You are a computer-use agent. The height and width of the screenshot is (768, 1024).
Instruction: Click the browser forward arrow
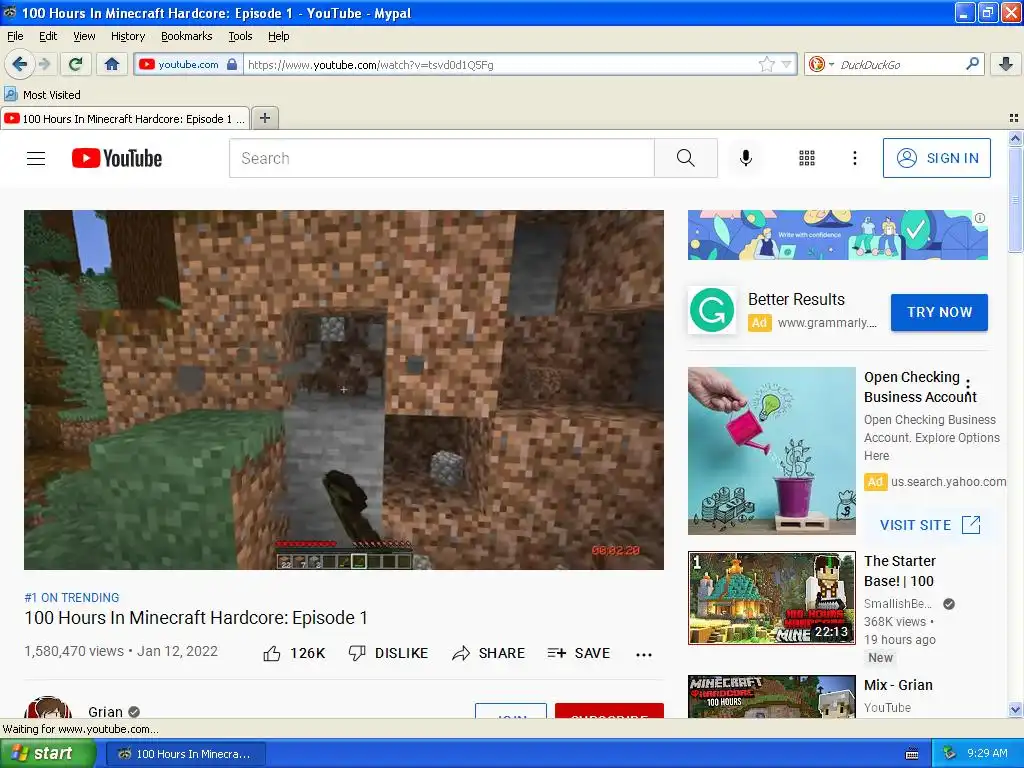[44, 64]
